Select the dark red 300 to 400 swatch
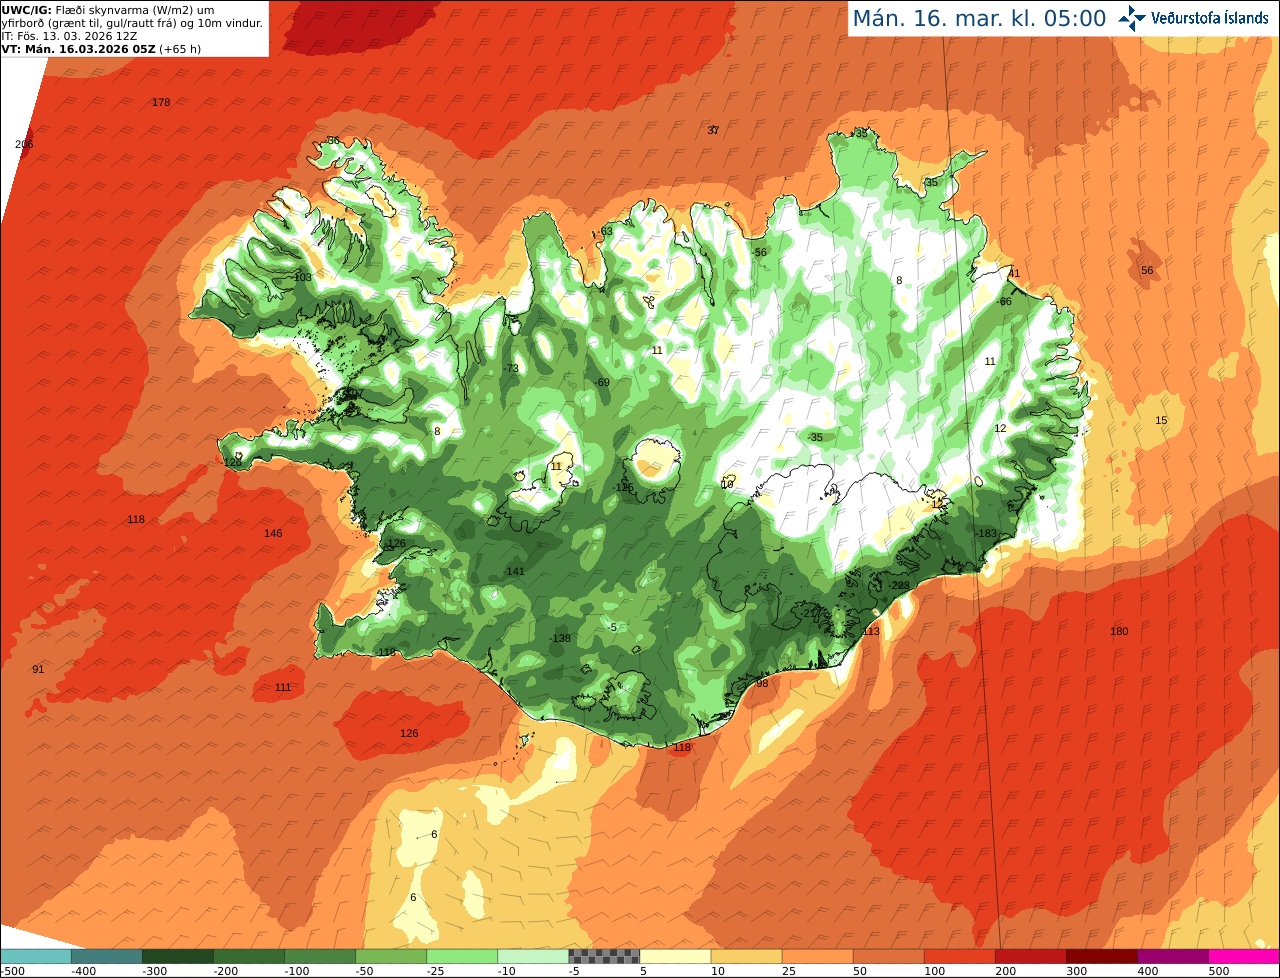This screenshot has height=978, width=1280. pyautogui.click(x=1102, y=956)
